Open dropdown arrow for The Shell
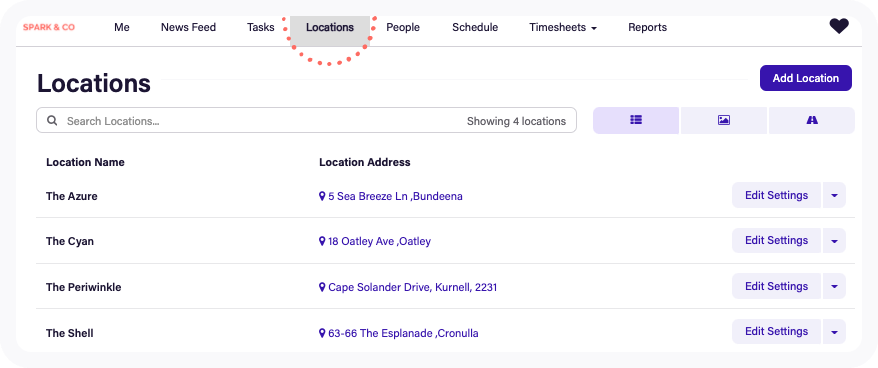Viewport: 878px width, 368px height. 834,332
